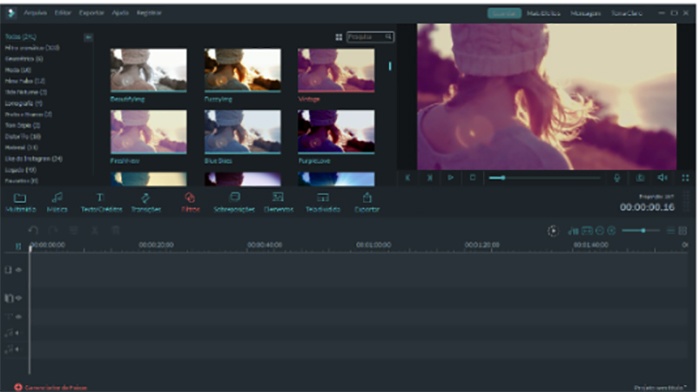The height and width of the screenshot is (392, 700).
Task: Select the Transições tool icon
Action: click(x=146, y=198)
